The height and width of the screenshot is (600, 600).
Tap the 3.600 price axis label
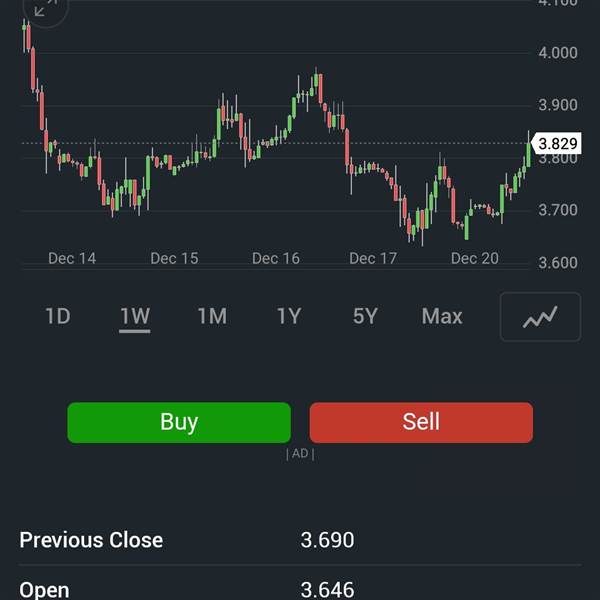pyautogui.click(x=558, y=262)
